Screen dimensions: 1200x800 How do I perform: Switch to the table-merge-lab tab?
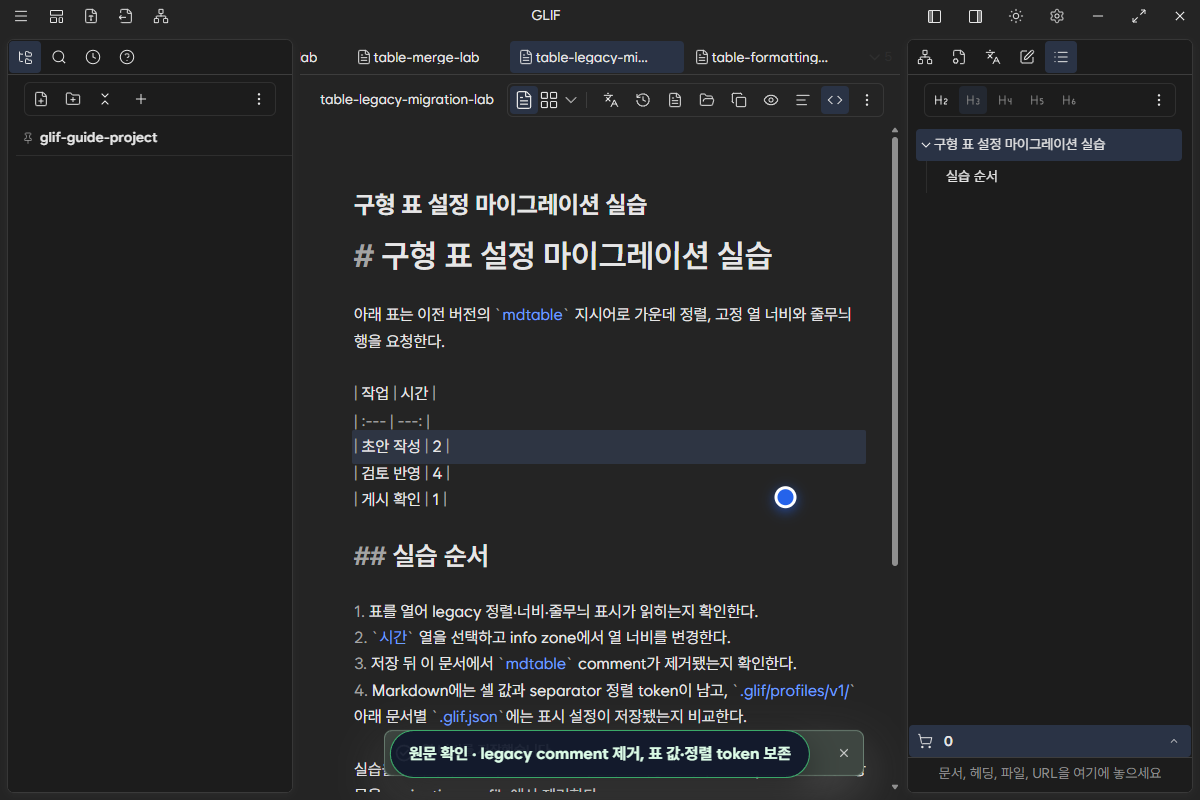pyautogui.click(x=418, y=57)
